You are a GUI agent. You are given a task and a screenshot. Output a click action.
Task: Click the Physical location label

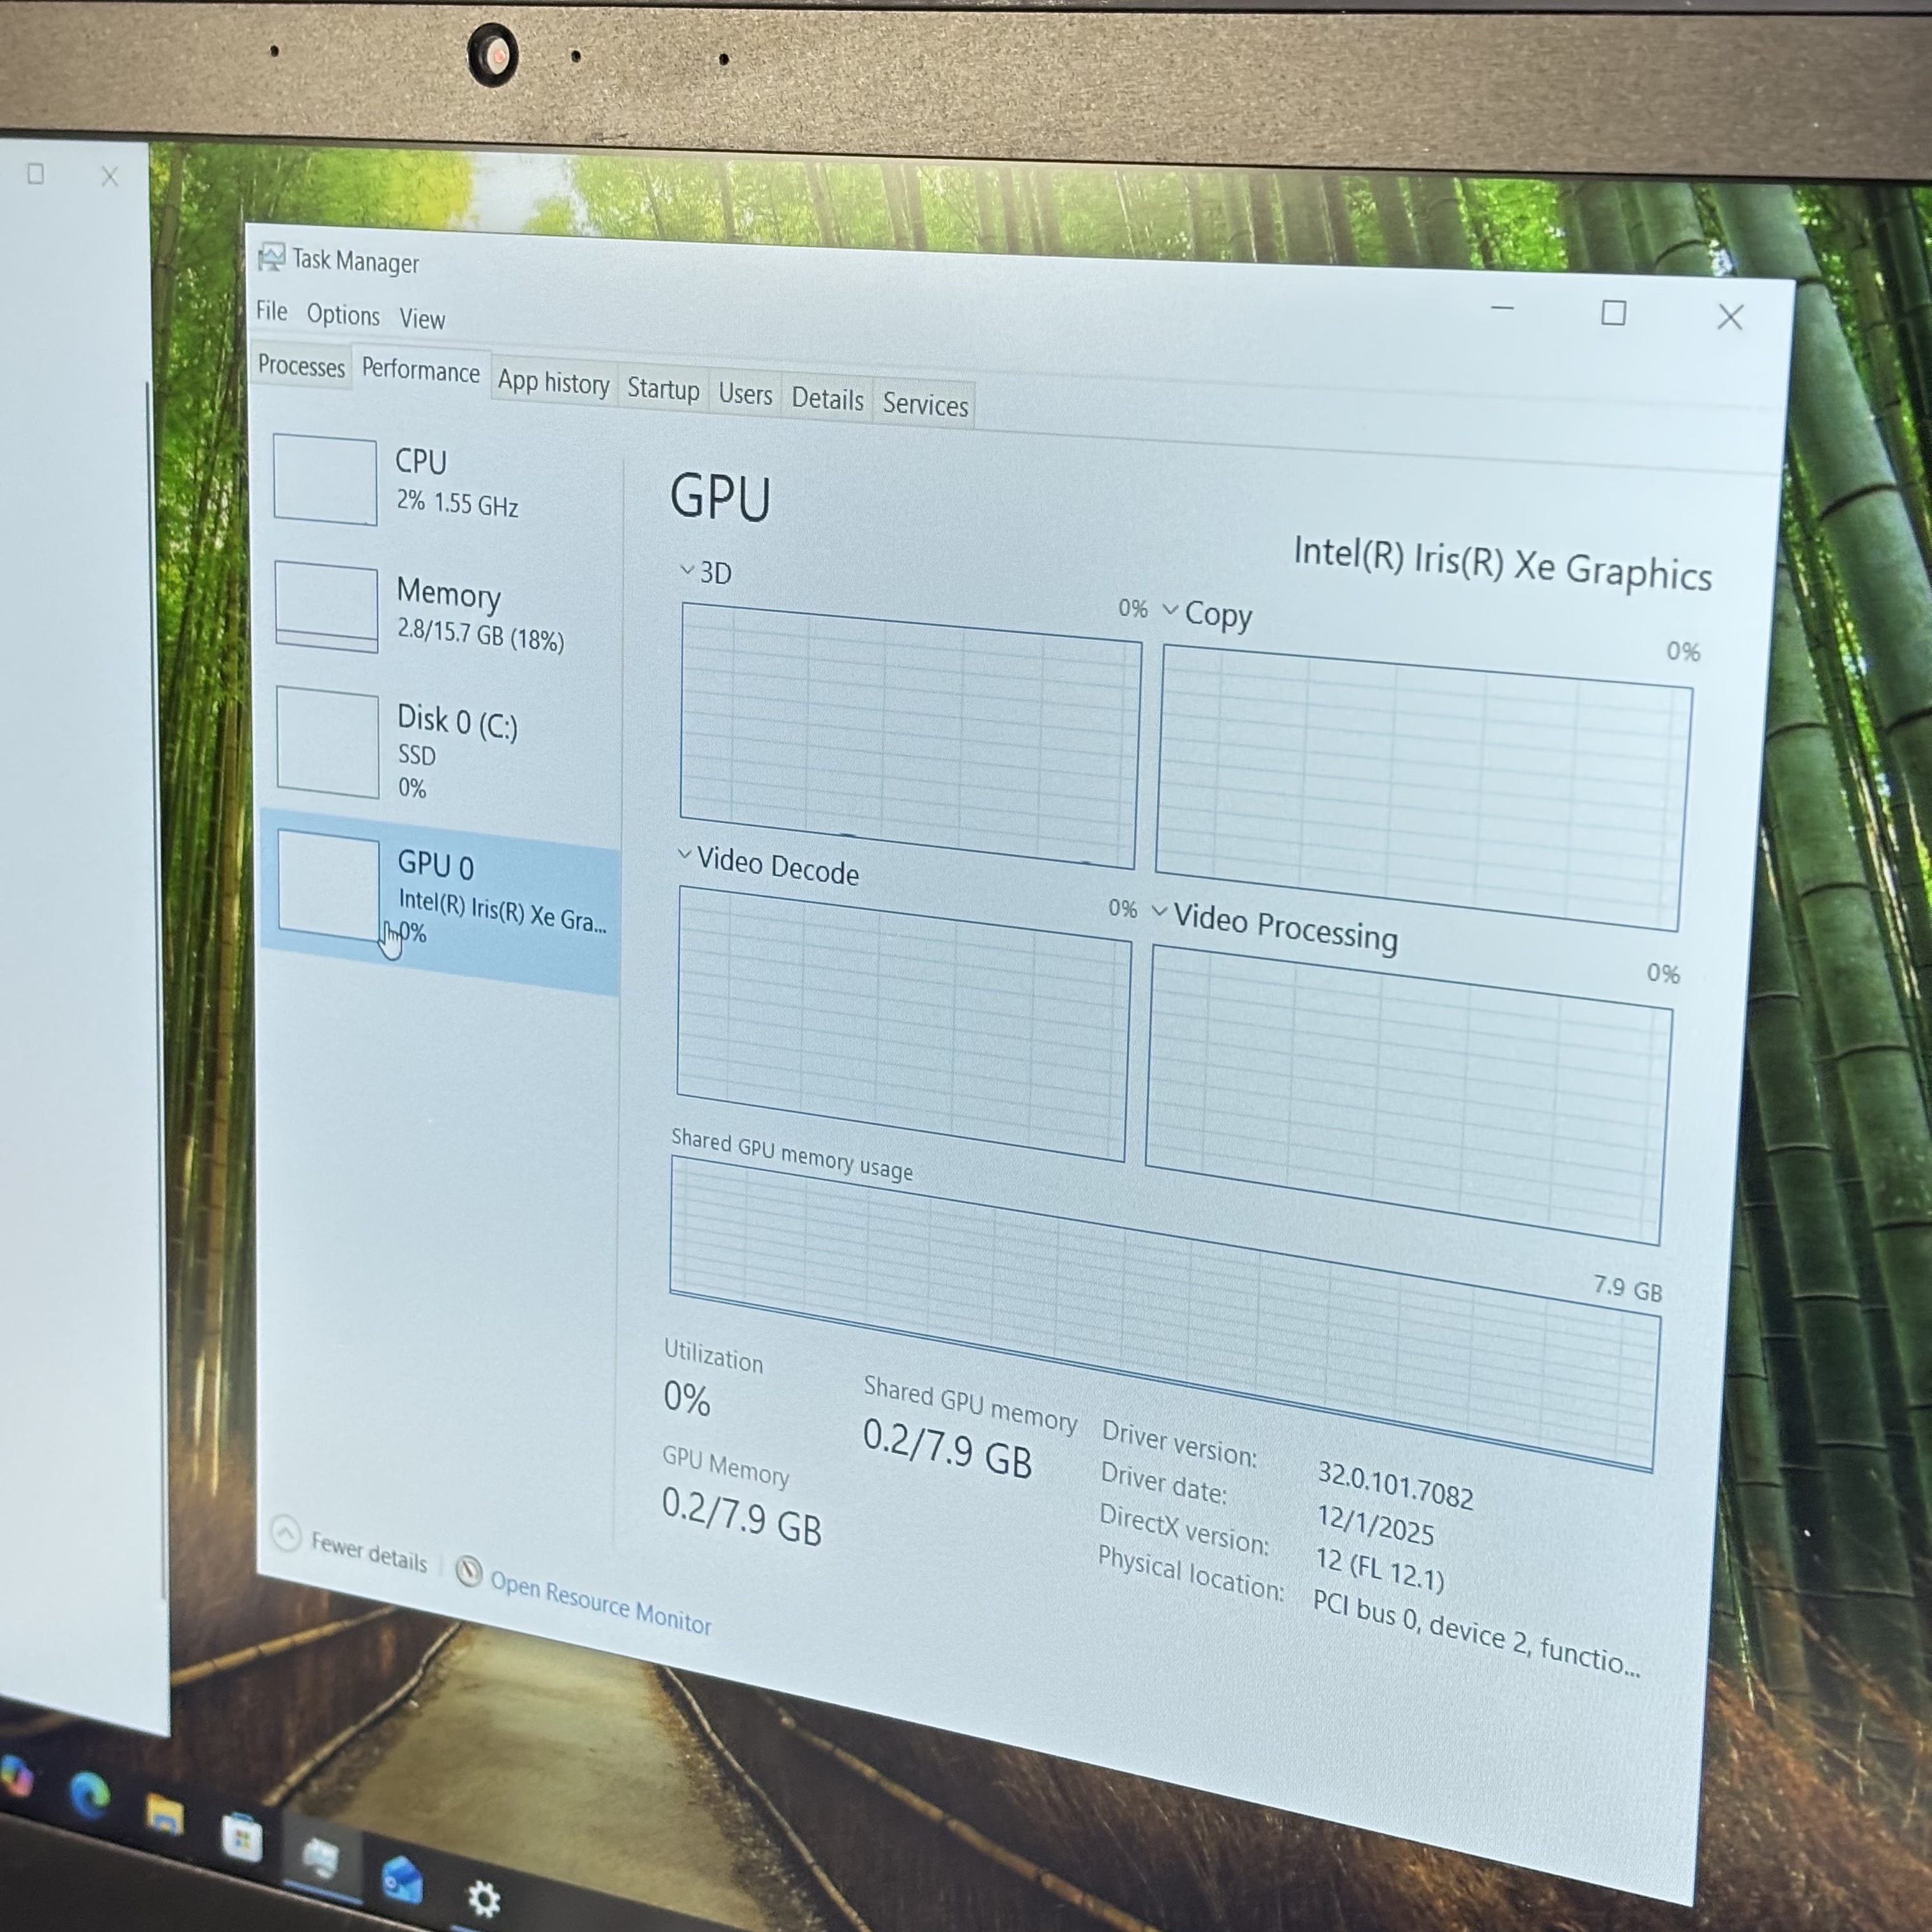tap(1190, 1574)
